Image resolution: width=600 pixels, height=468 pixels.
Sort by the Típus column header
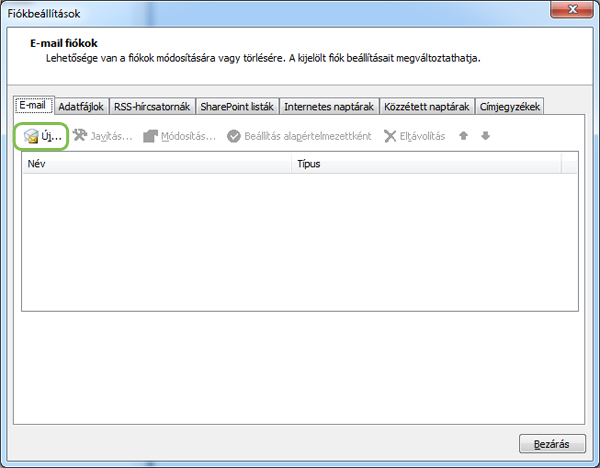click(426, 163)
